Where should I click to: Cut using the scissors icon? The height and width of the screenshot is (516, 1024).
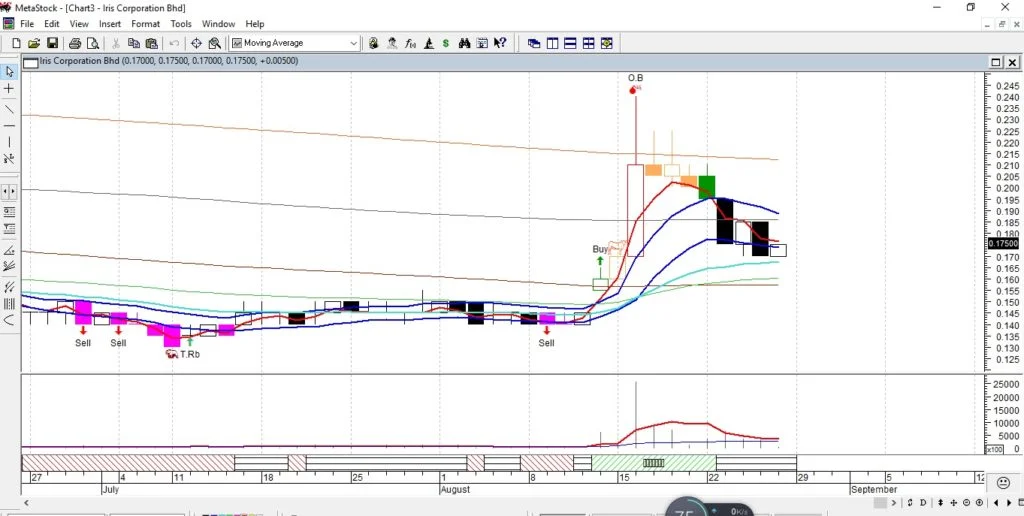(116, 43)
